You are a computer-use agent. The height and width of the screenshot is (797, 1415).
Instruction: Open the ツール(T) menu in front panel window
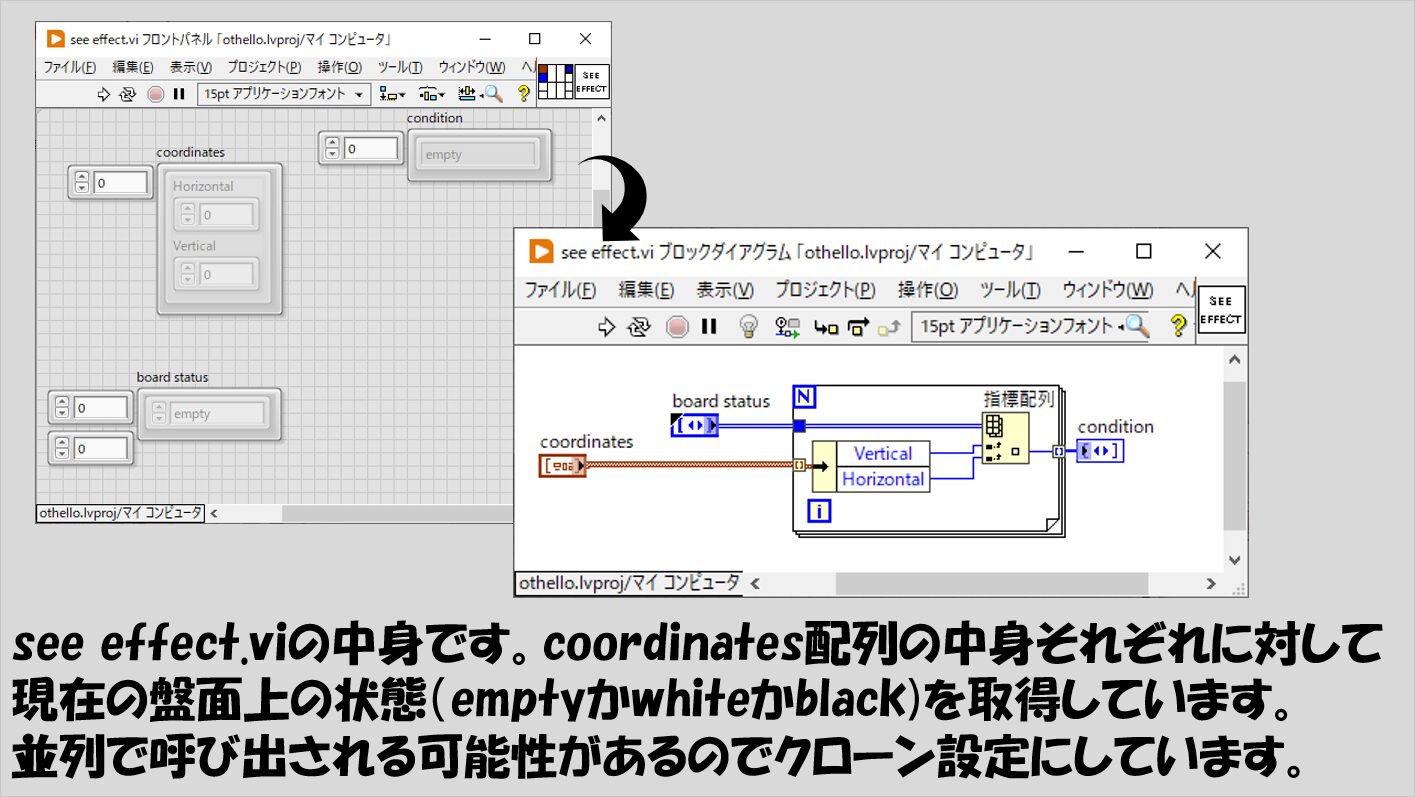pyautogui.click(x=399, y=67)
